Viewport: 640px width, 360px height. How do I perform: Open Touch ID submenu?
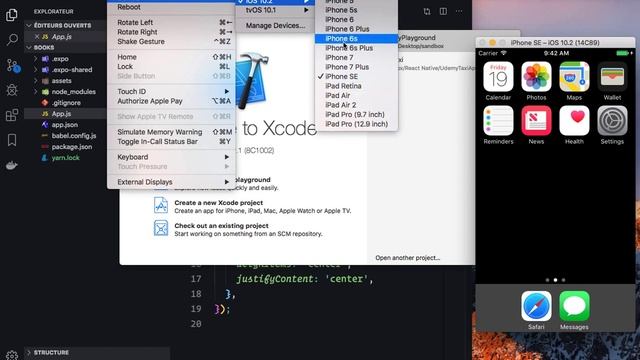[171, 91]
